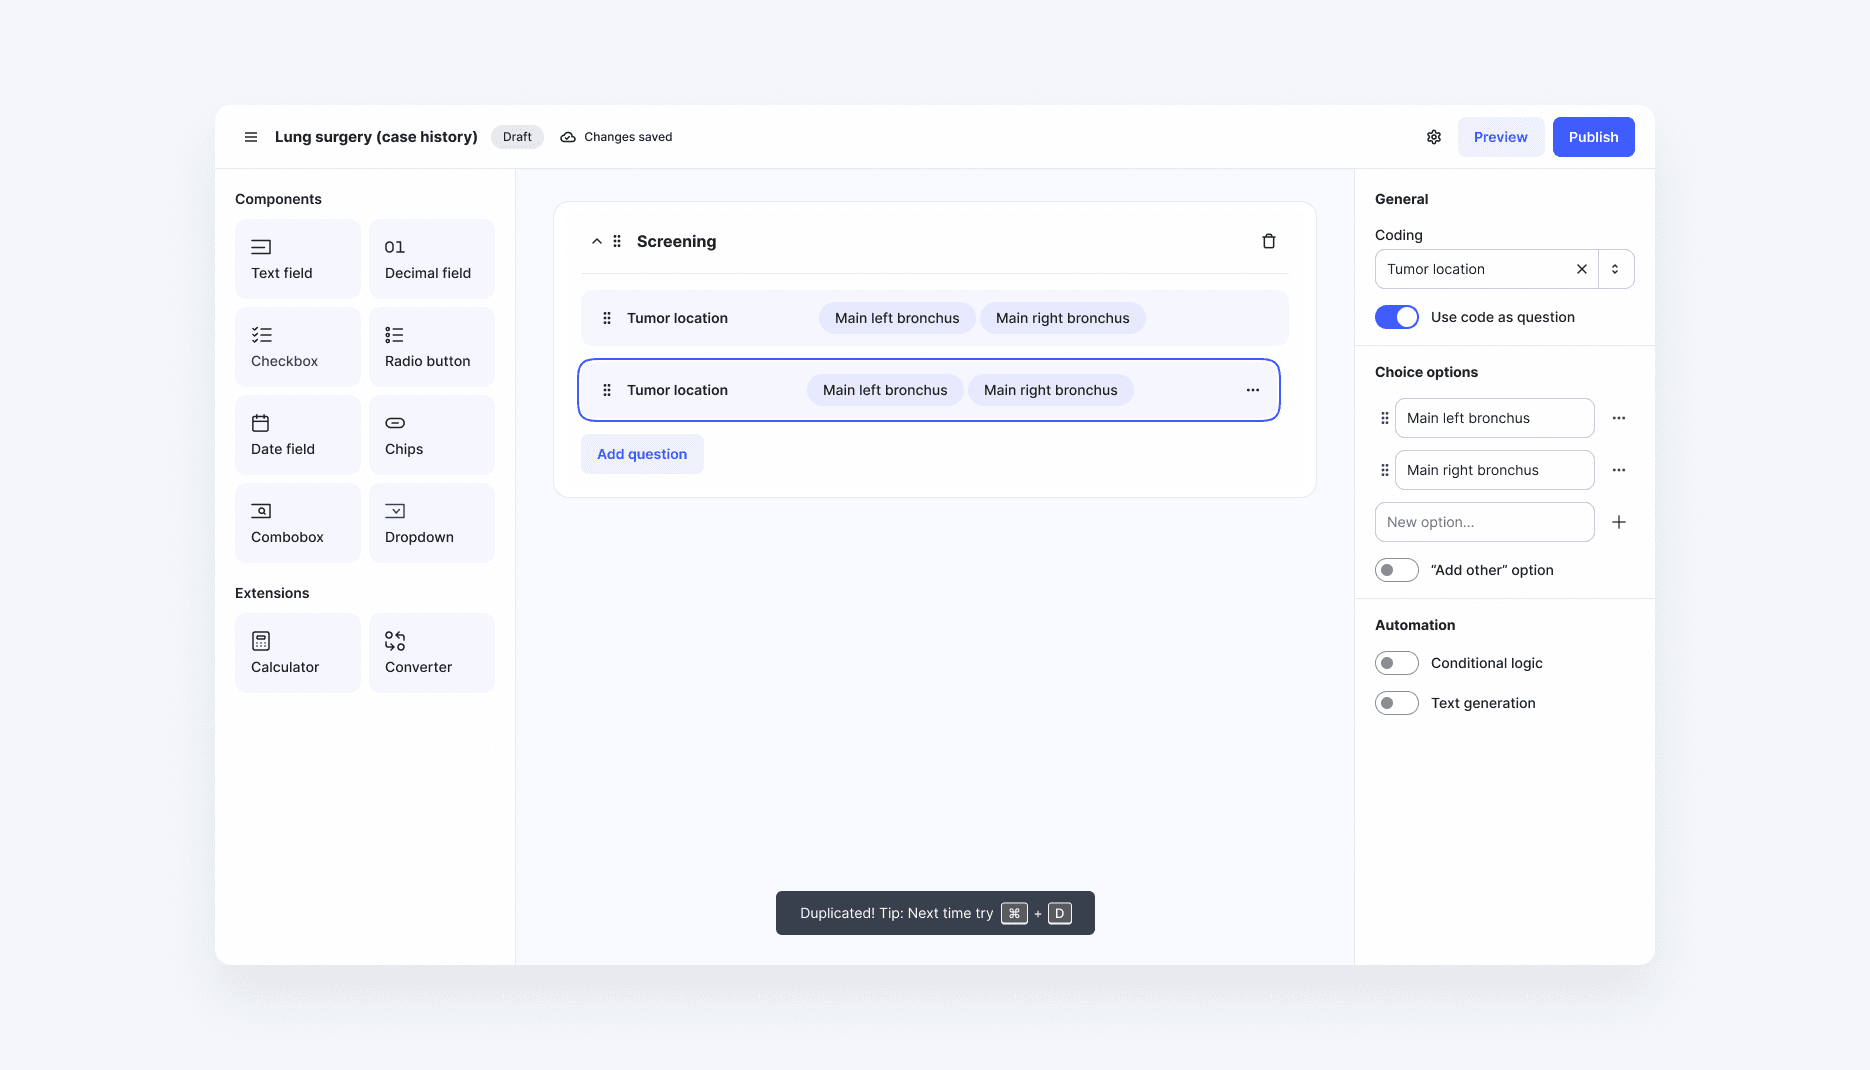This screenshot has width=1870, height=1070.
Task: Open form settings gear icon
Action: pos(1434,137)
